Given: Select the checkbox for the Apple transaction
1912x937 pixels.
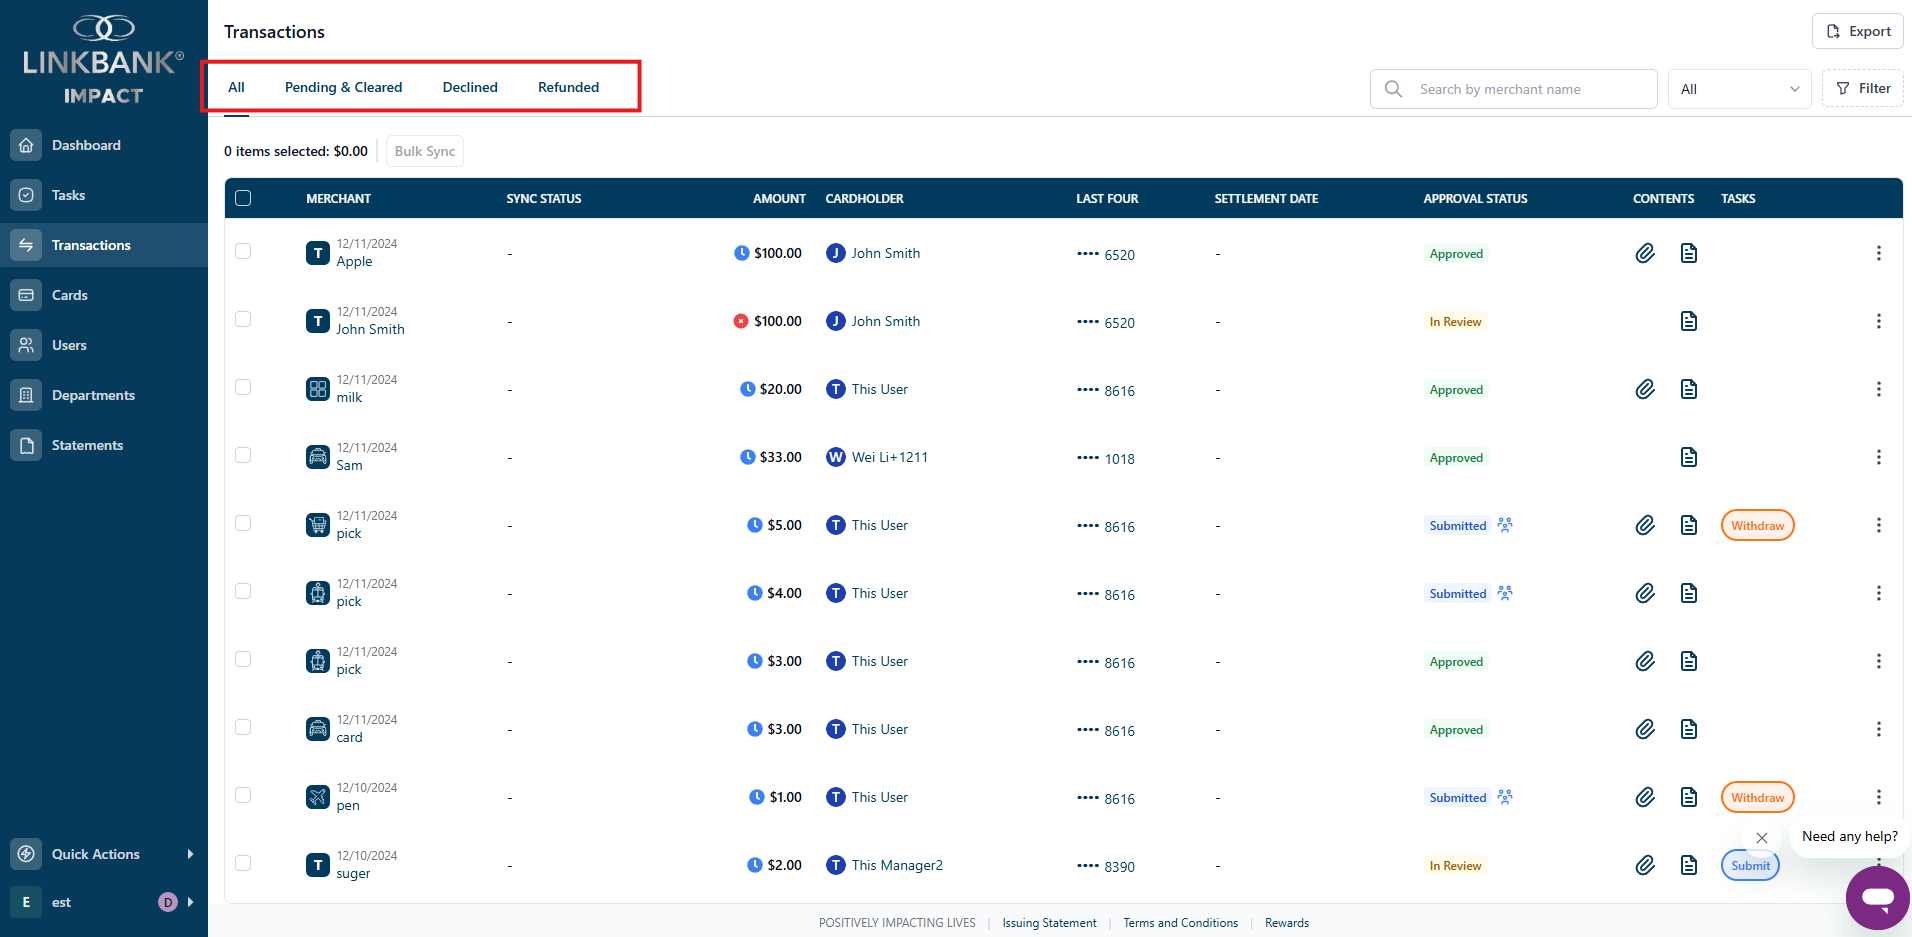Looking at the screenshot, I should pos(243,252).
